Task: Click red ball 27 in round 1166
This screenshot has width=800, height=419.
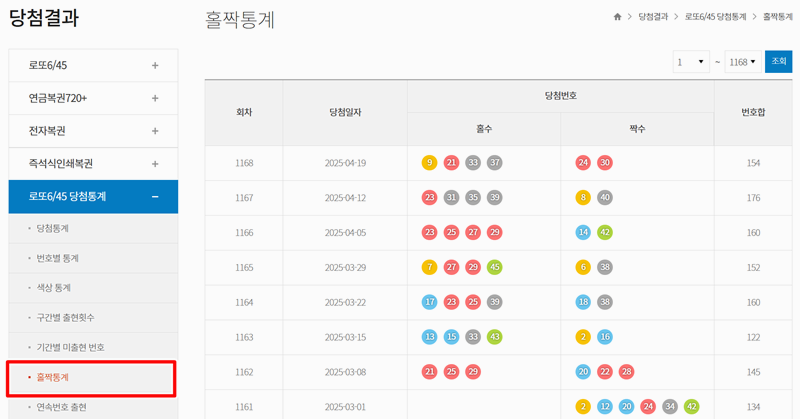Action: (x=473, y=232)
